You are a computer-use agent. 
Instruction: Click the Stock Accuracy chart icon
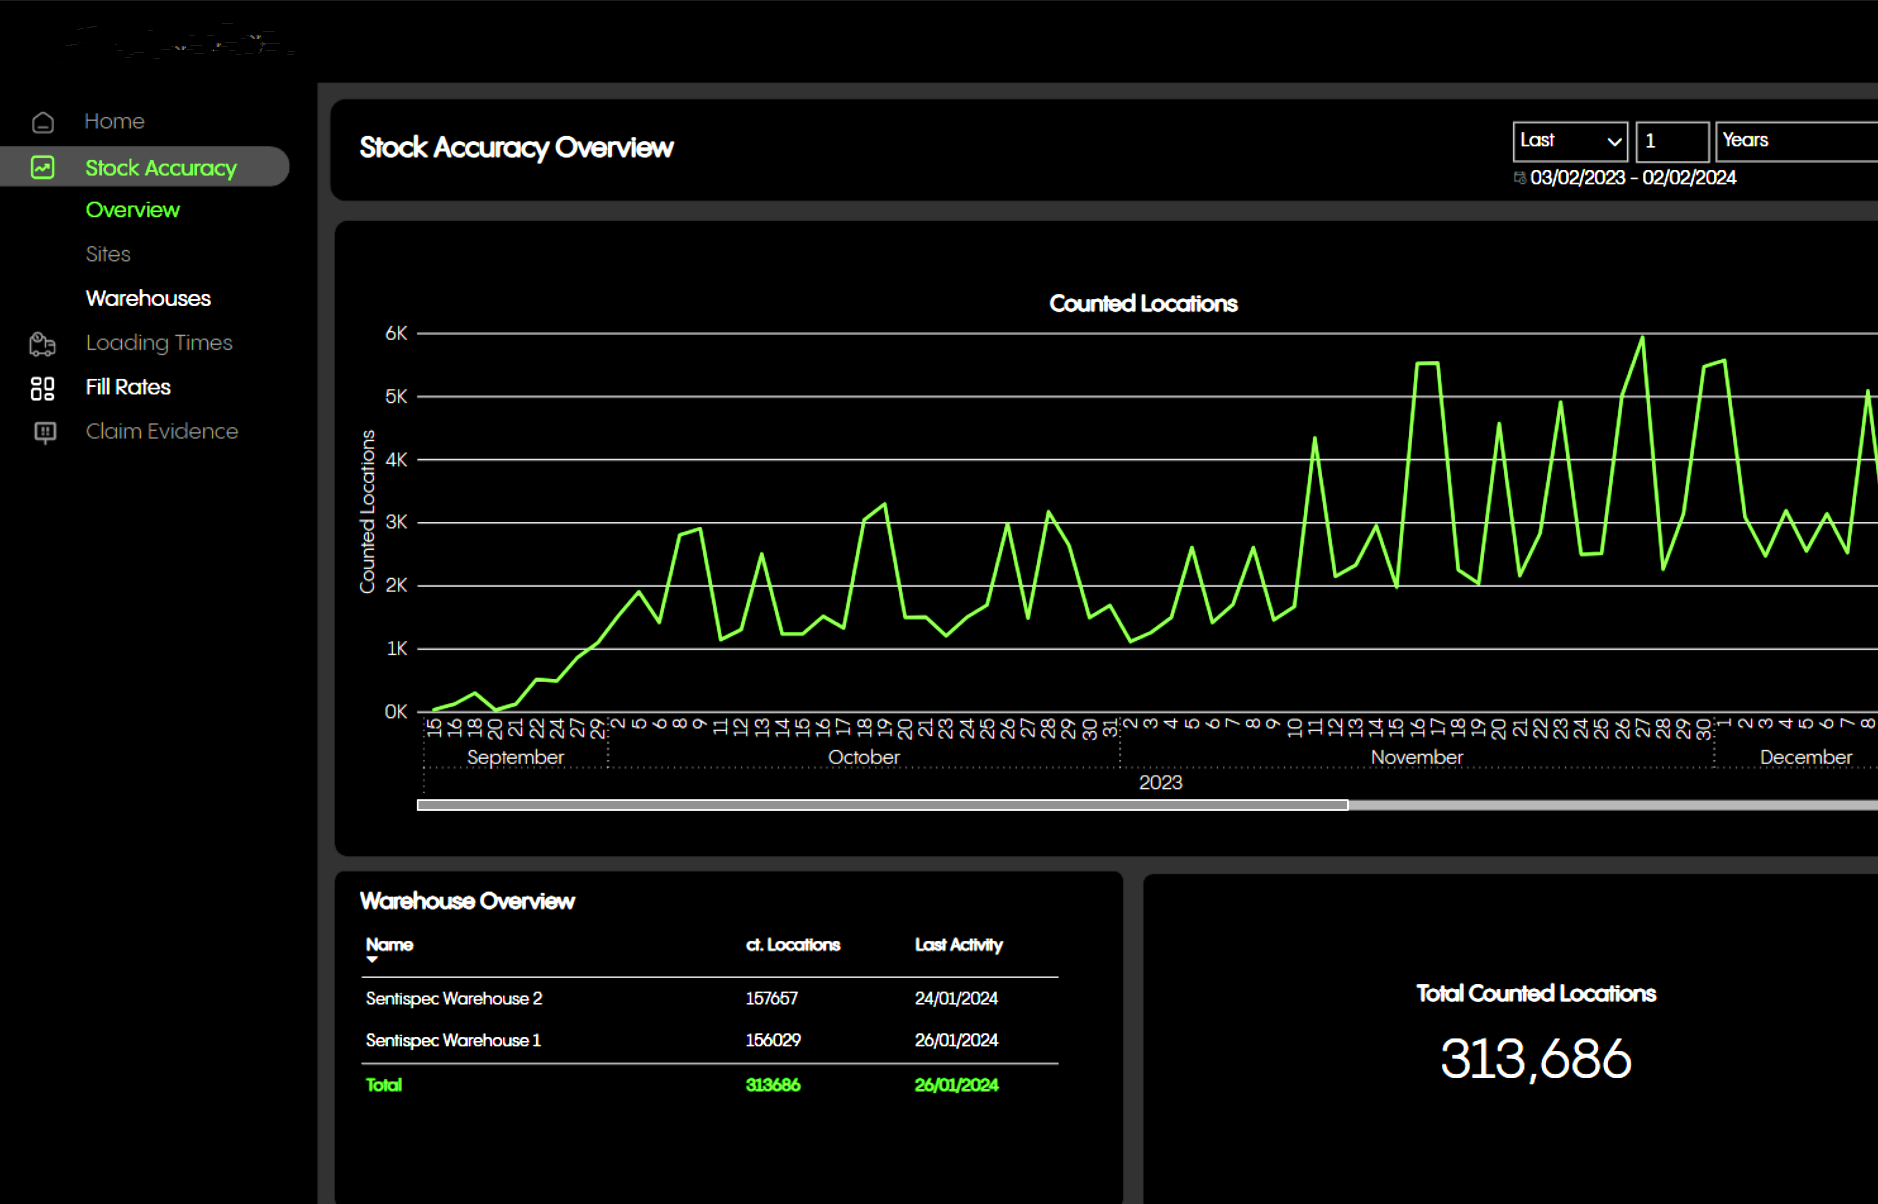click(x=43, y=167)
